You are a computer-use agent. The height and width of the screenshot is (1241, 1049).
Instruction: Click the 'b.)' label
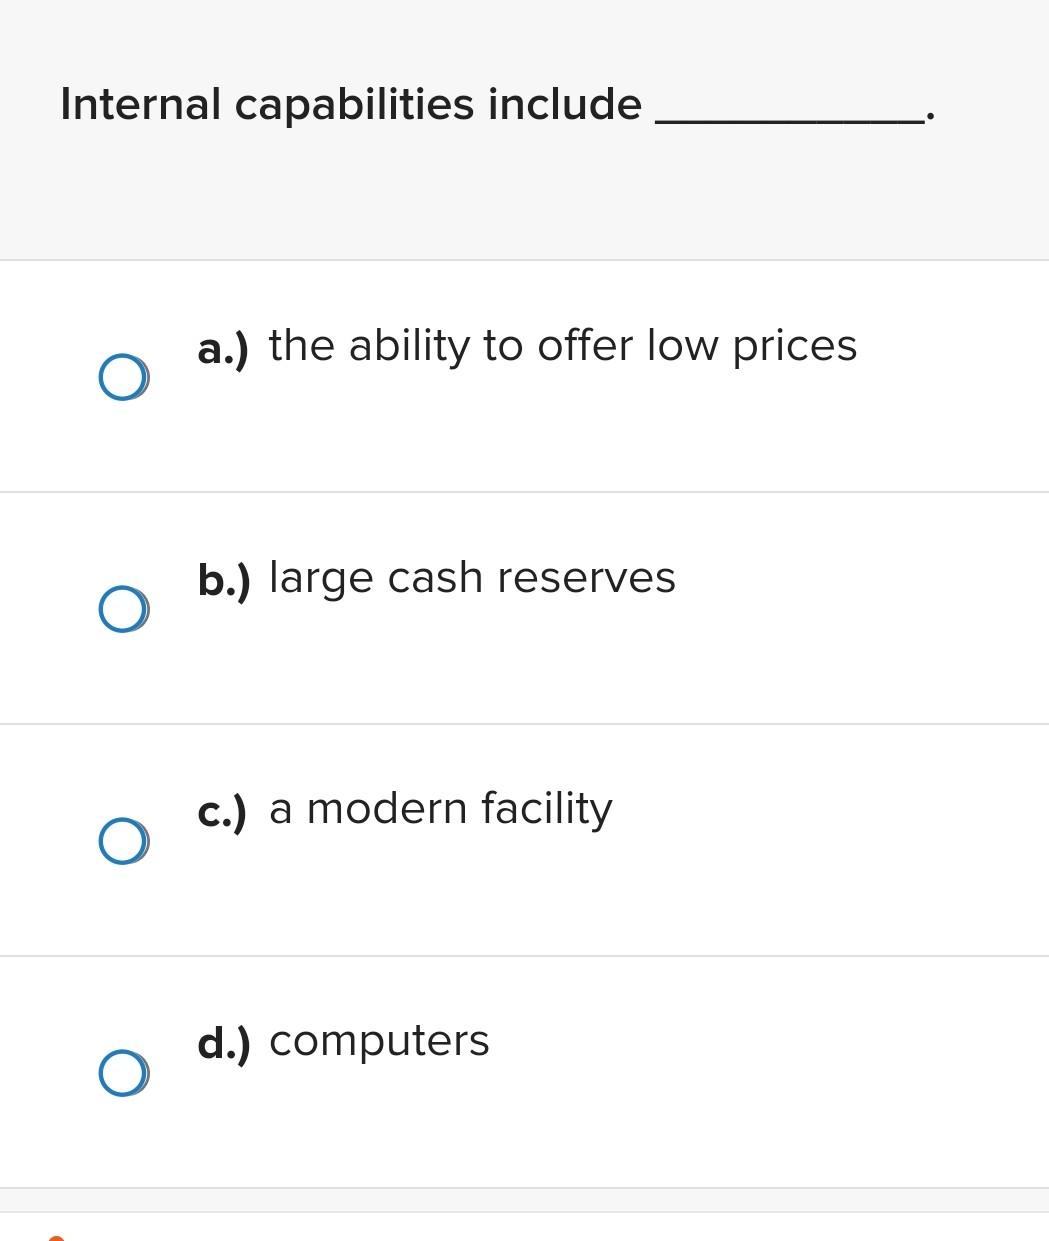pyautogui.click(x=224, y=579)
